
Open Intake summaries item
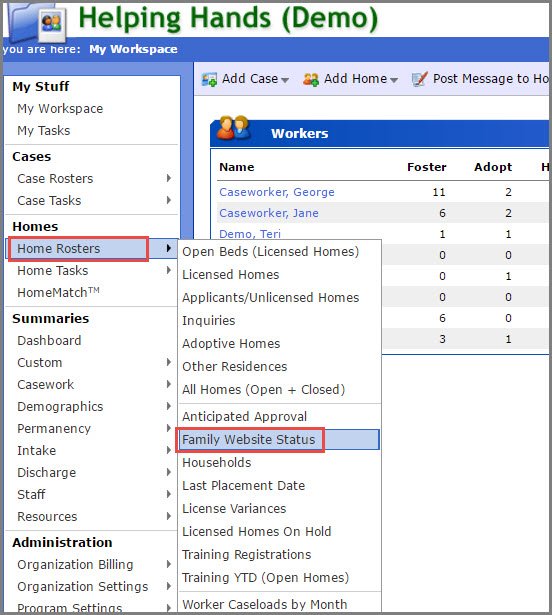(x=36, y=450)
